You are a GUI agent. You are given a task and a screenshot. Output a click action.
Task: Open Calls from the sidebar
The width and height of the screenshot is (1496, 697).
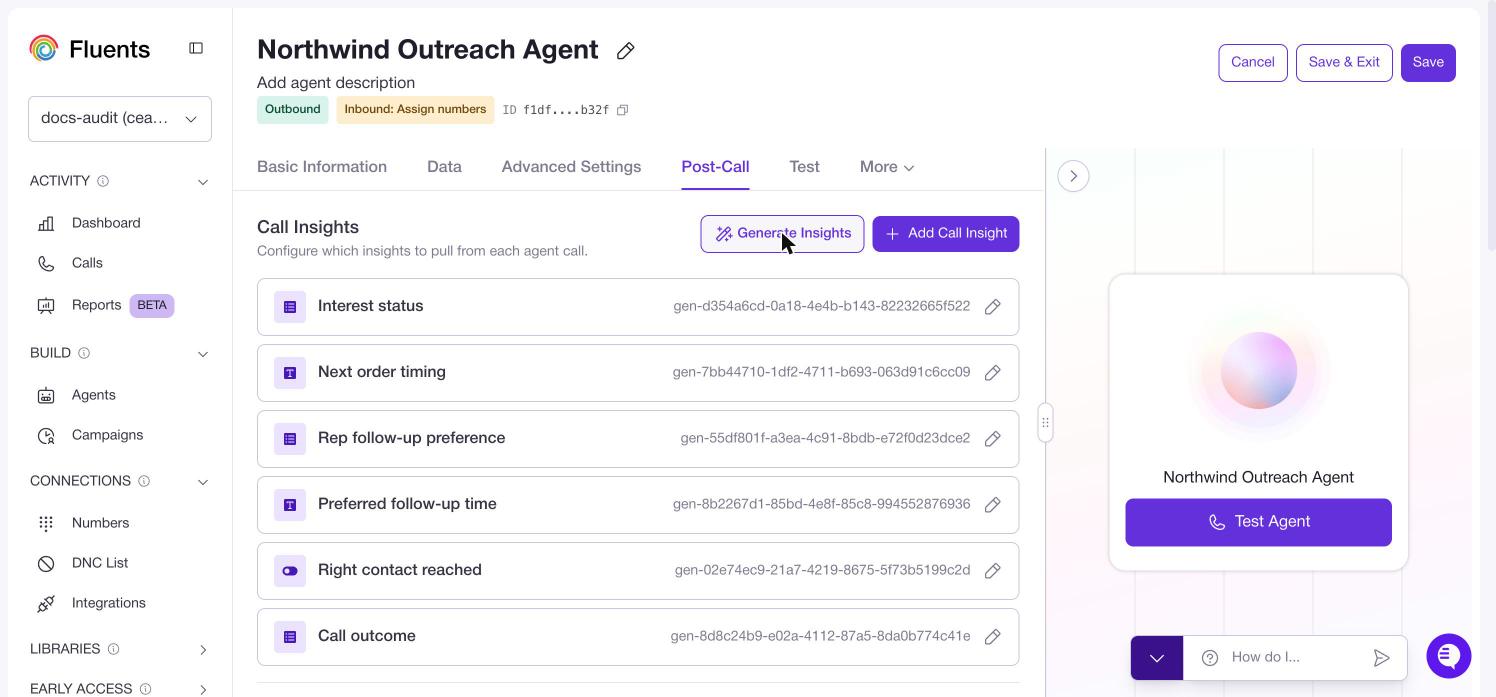87,263
